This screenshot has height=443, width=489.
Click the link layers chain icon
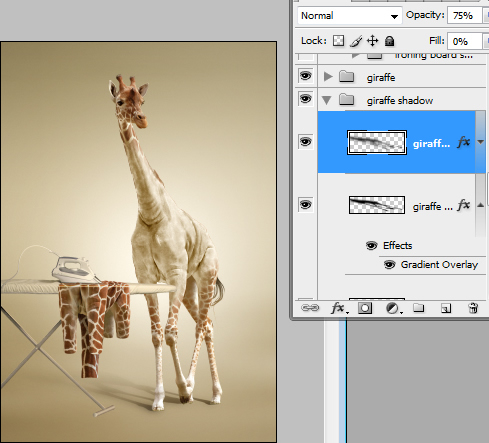pyautogui.click(x=310, y=308)
